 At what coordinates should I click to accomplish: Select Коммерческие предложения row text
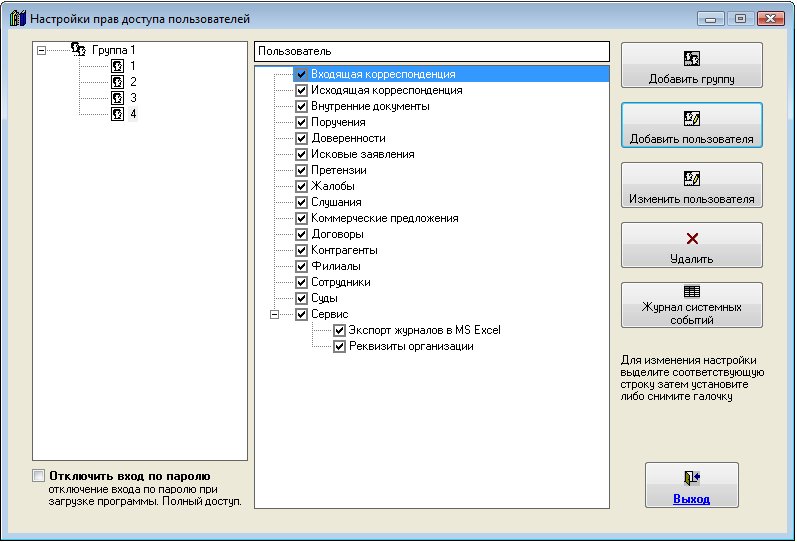384,218
